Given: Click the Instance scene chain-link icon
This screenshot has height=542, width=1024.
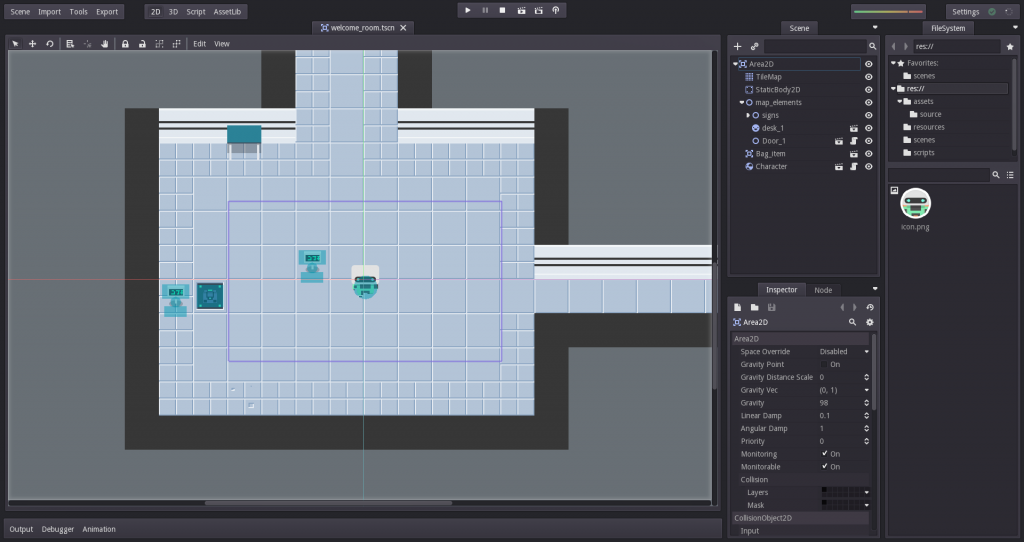Looking at the screenshot, I should [x=754, y=46].
